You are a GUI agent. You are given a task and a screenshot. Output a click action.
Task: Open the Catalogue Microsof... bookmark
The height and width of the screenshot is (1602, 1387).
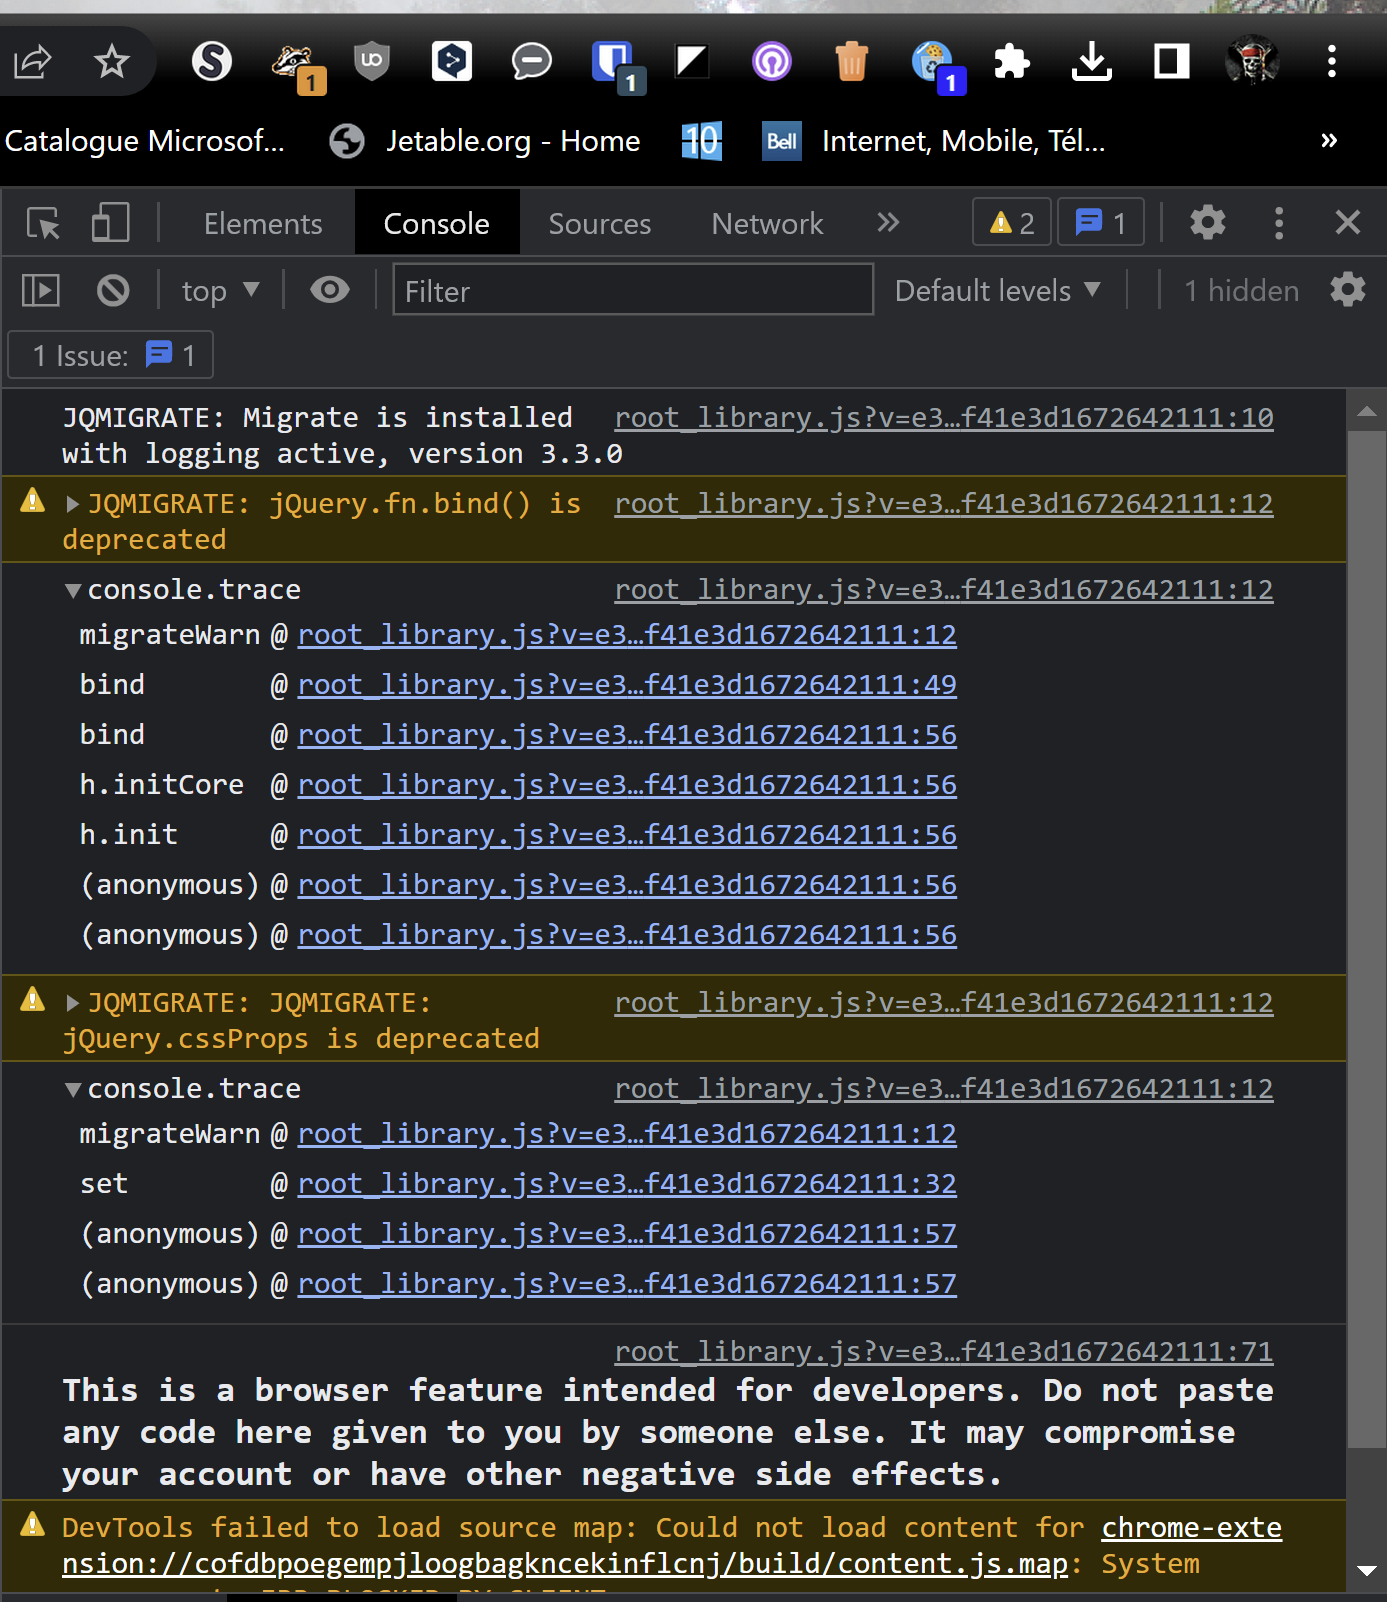click(145, 141)
